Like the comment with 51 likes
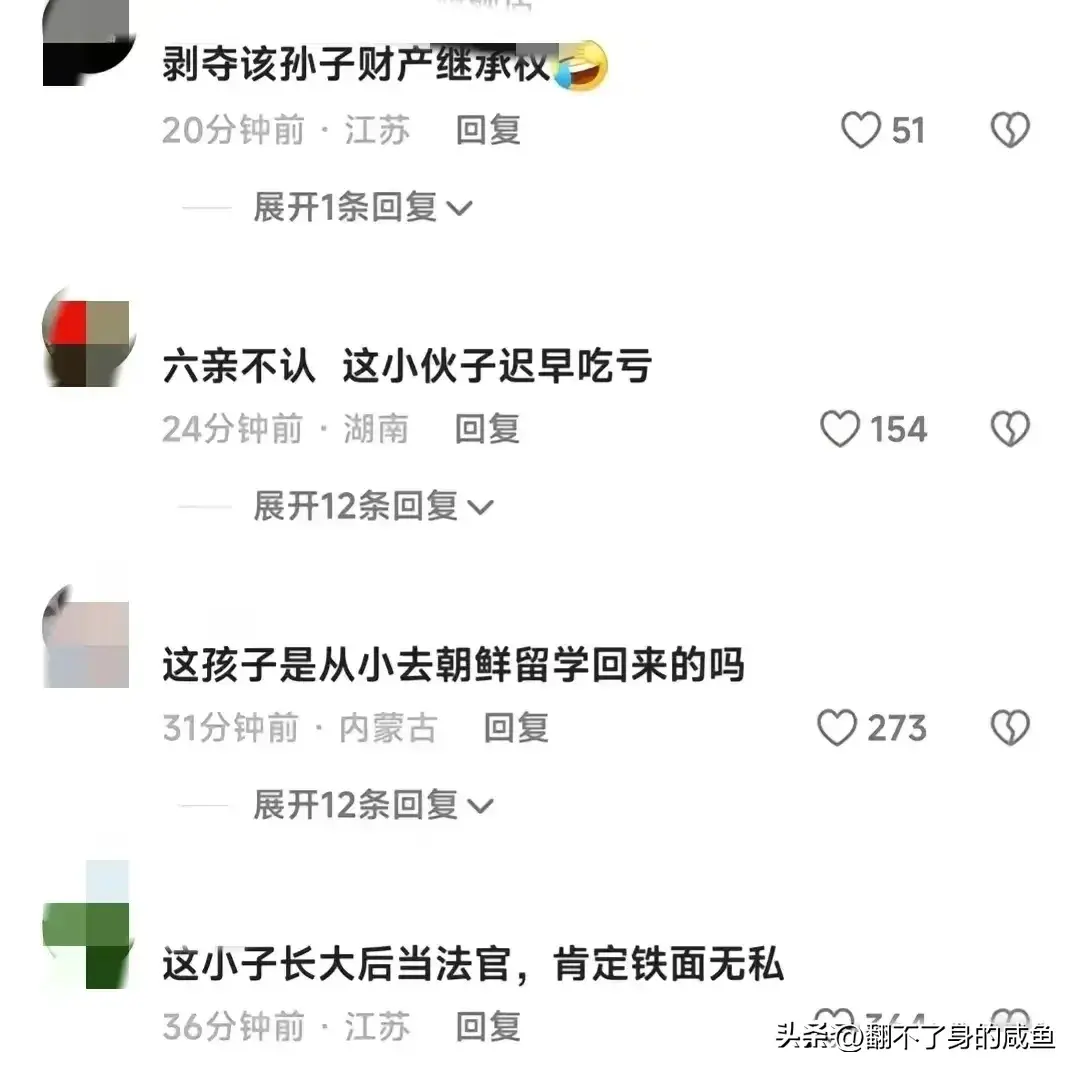Screen dimensions: 1080x1074 pyautogui.click(x=861, y=130)
